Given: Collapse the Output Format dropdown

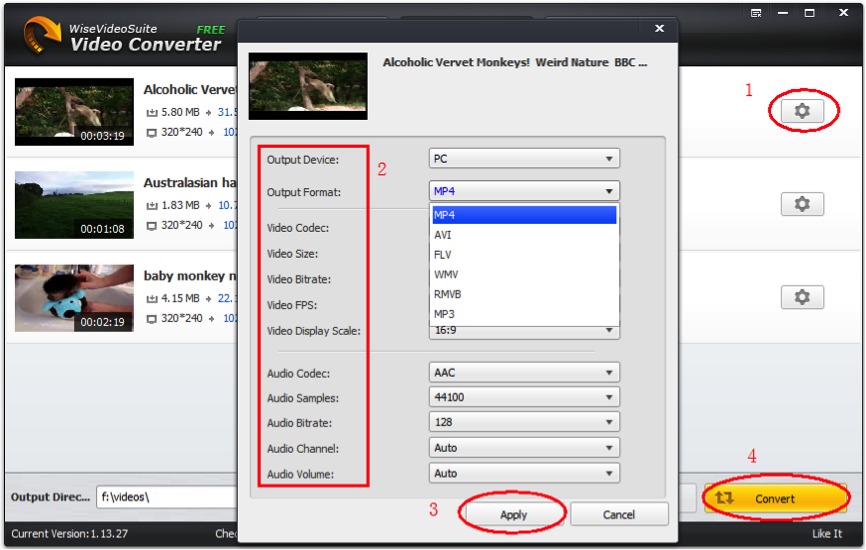Looking at the screenshot, I should (524, 191).
